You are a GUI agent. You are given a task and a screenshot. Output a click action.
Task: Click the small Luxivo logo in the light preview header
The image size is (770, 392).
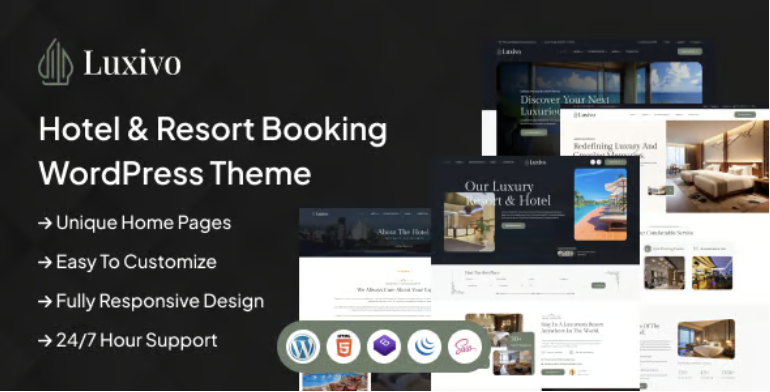[584, 115]
